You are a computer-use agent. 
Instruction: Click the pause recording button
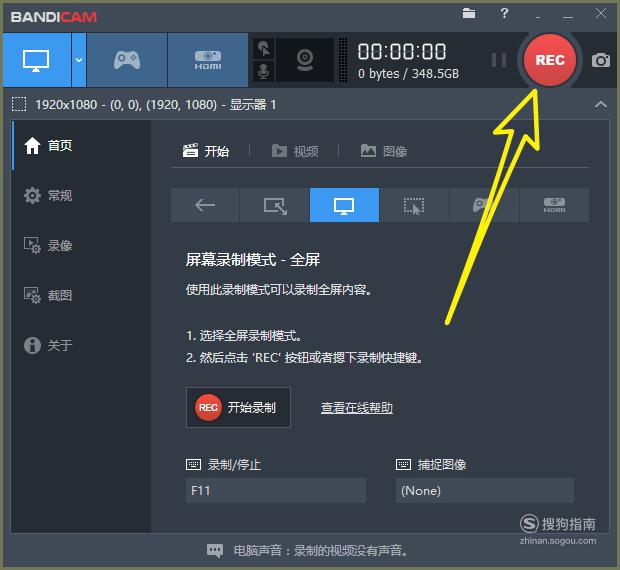(x=499, y=60)
